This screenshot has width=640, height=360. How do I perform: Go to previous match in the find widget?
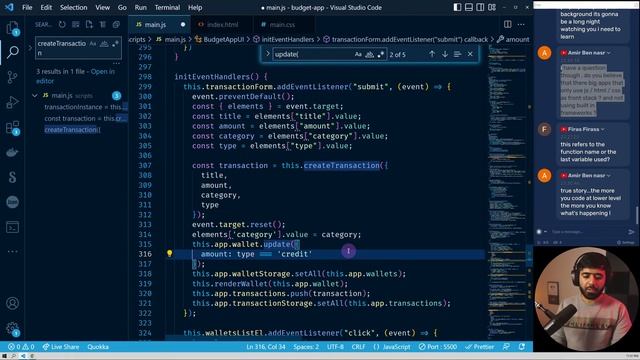pos(432,54)
